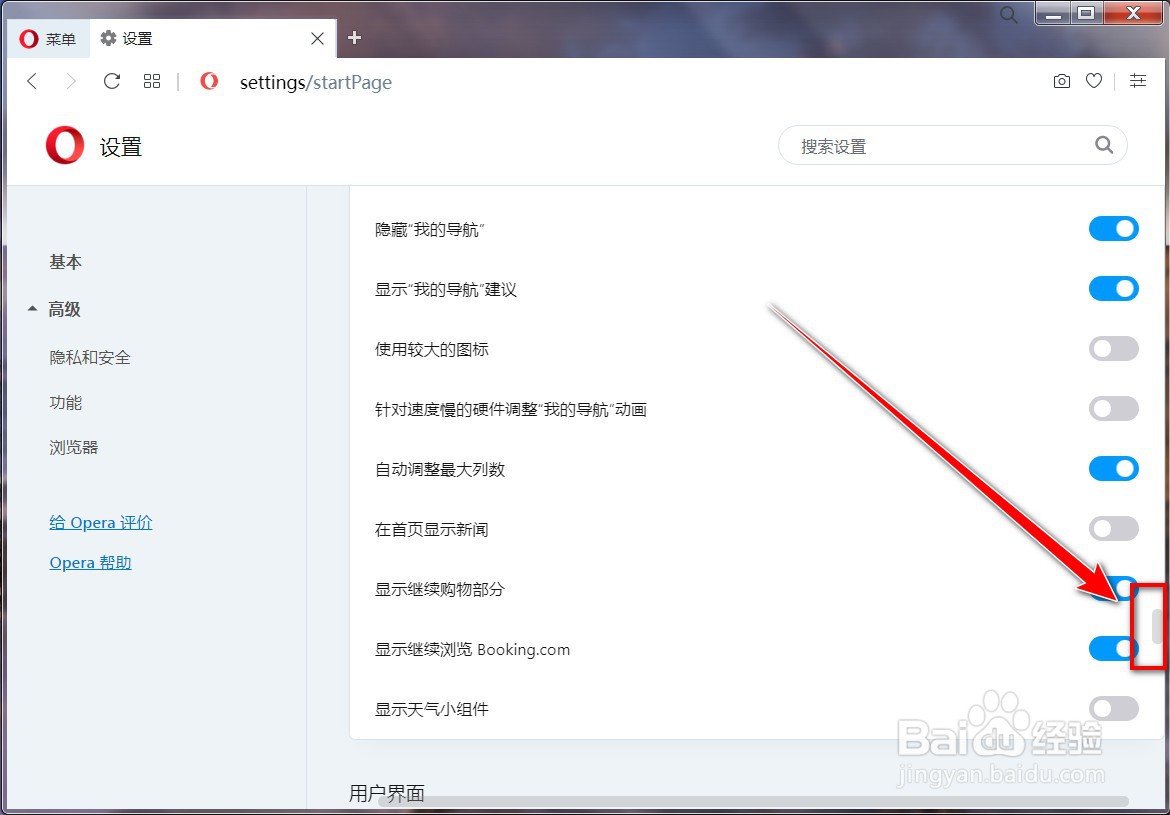1170x815 pixels.
Task: Disable 隐藏"我的导航" toggle
Action: tap(1114, 228)
